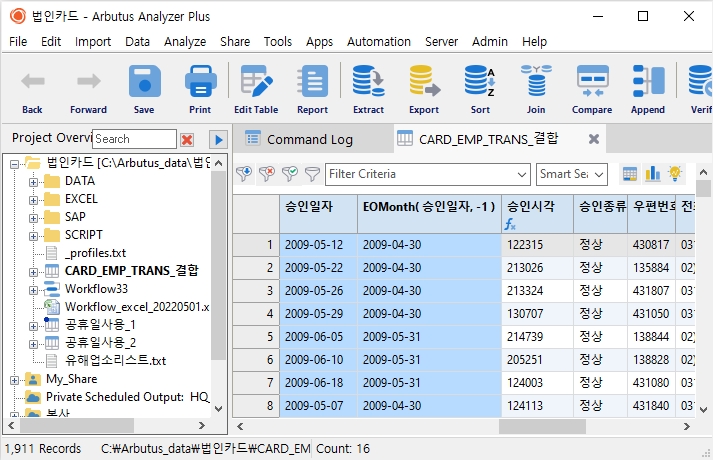Select 유해업소리스트.txt in the tree
The image size is (713, 460).
(115, 361)
